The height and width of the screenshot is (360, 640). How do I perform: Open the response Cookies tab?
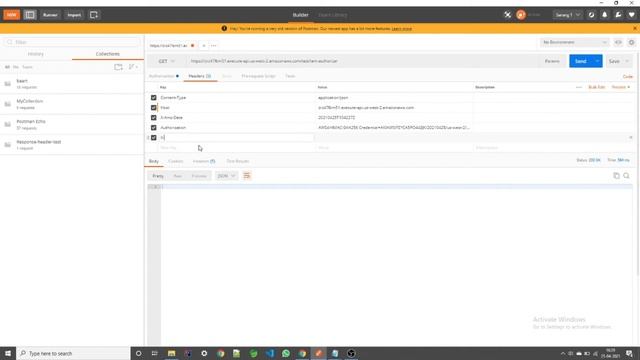176,161
